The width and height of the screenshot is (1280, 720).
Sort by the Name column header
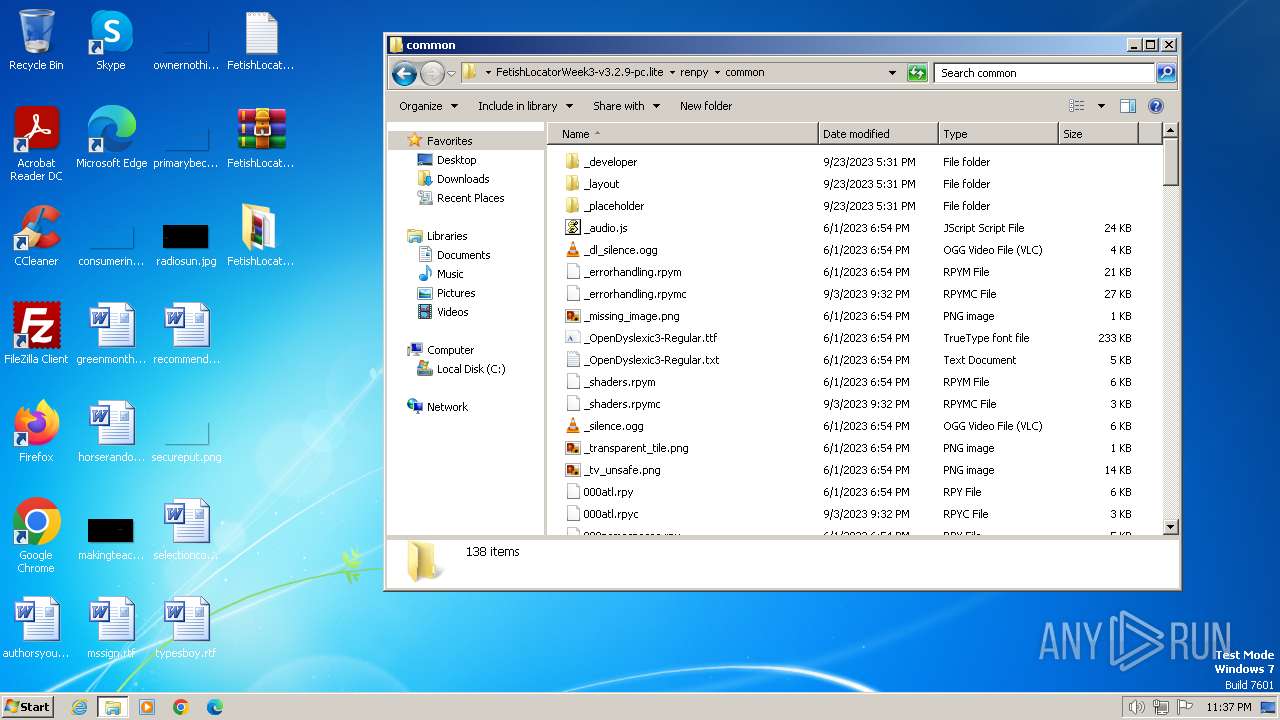pyautogui.click(x=683, y=134)
